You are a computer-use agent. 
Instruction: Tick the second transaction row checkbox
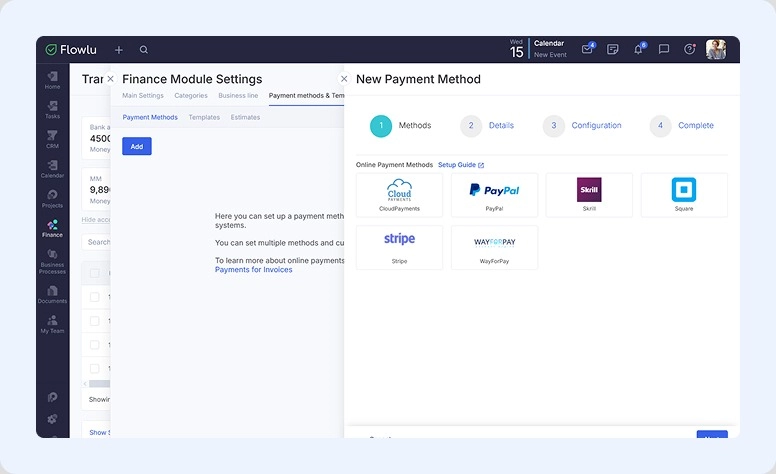tap(95, 321)
